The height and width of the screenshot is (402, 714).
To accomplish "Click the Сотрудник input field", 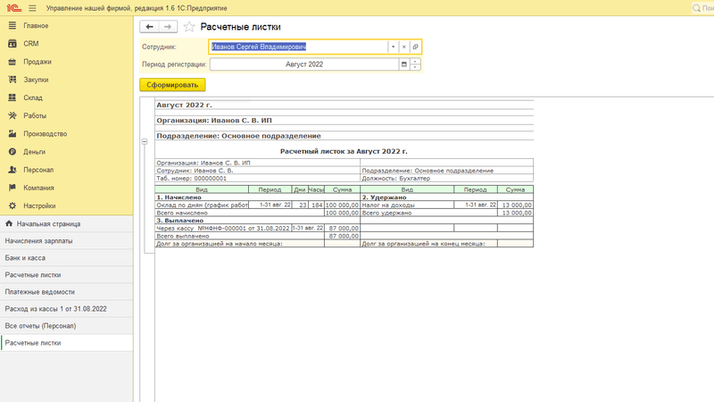I will [x=297, y=47].
